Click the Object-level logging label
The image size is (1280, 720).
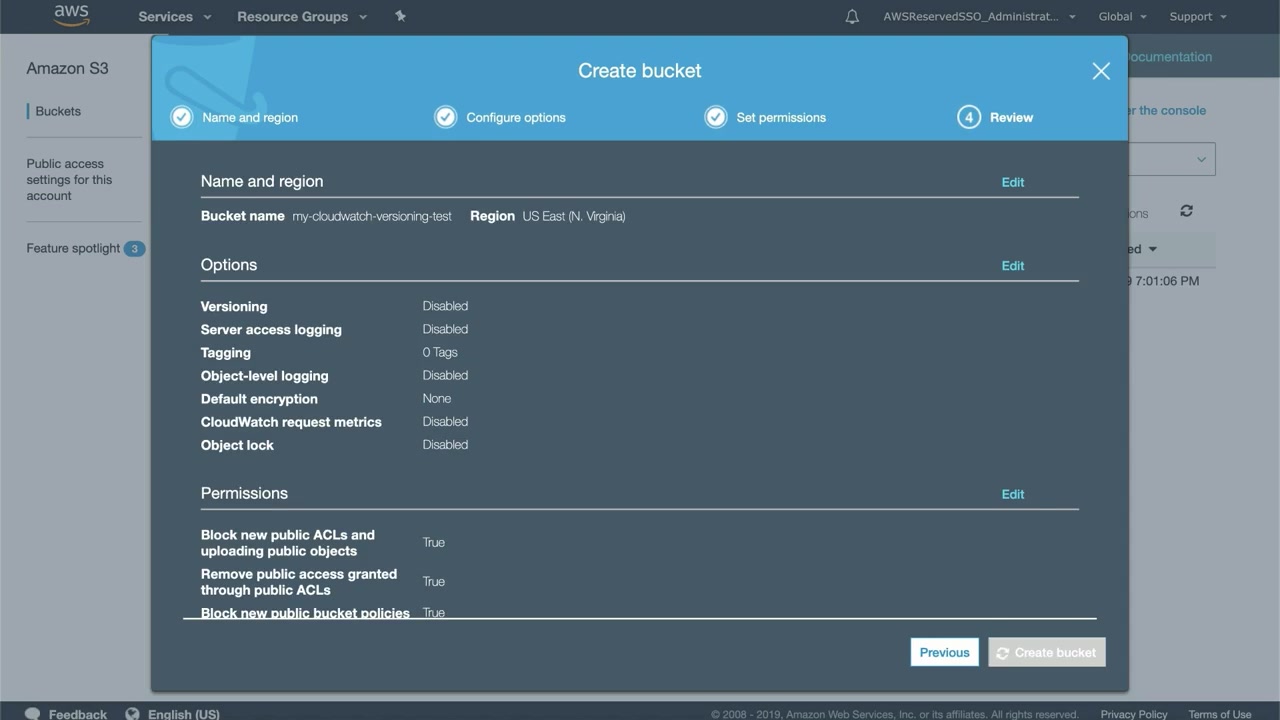(264, 376)
